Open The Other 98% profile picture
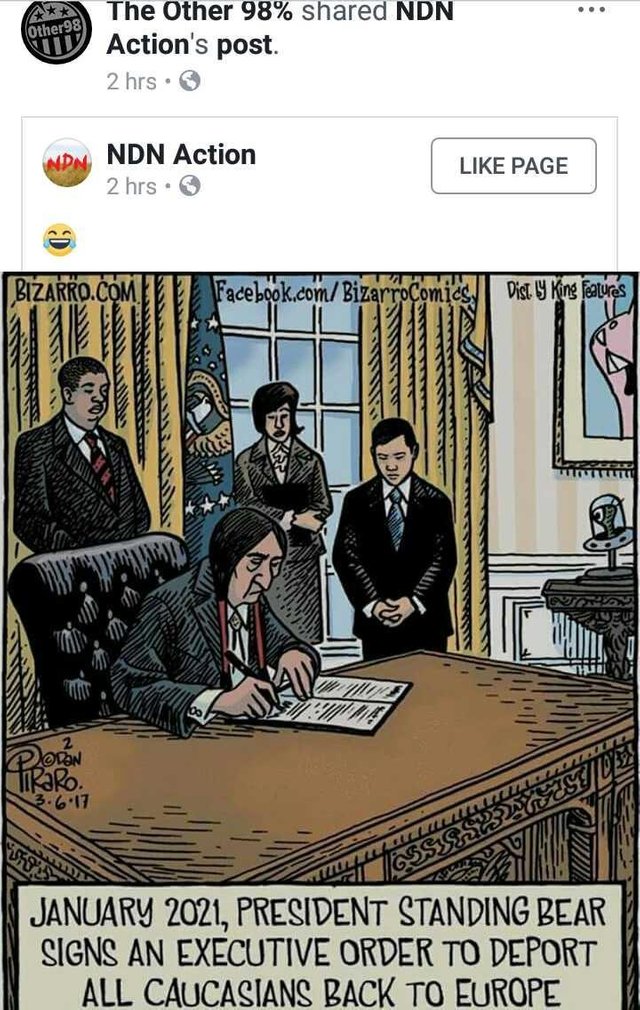This screenshot has width=640, height=1010. pos(56,32)
